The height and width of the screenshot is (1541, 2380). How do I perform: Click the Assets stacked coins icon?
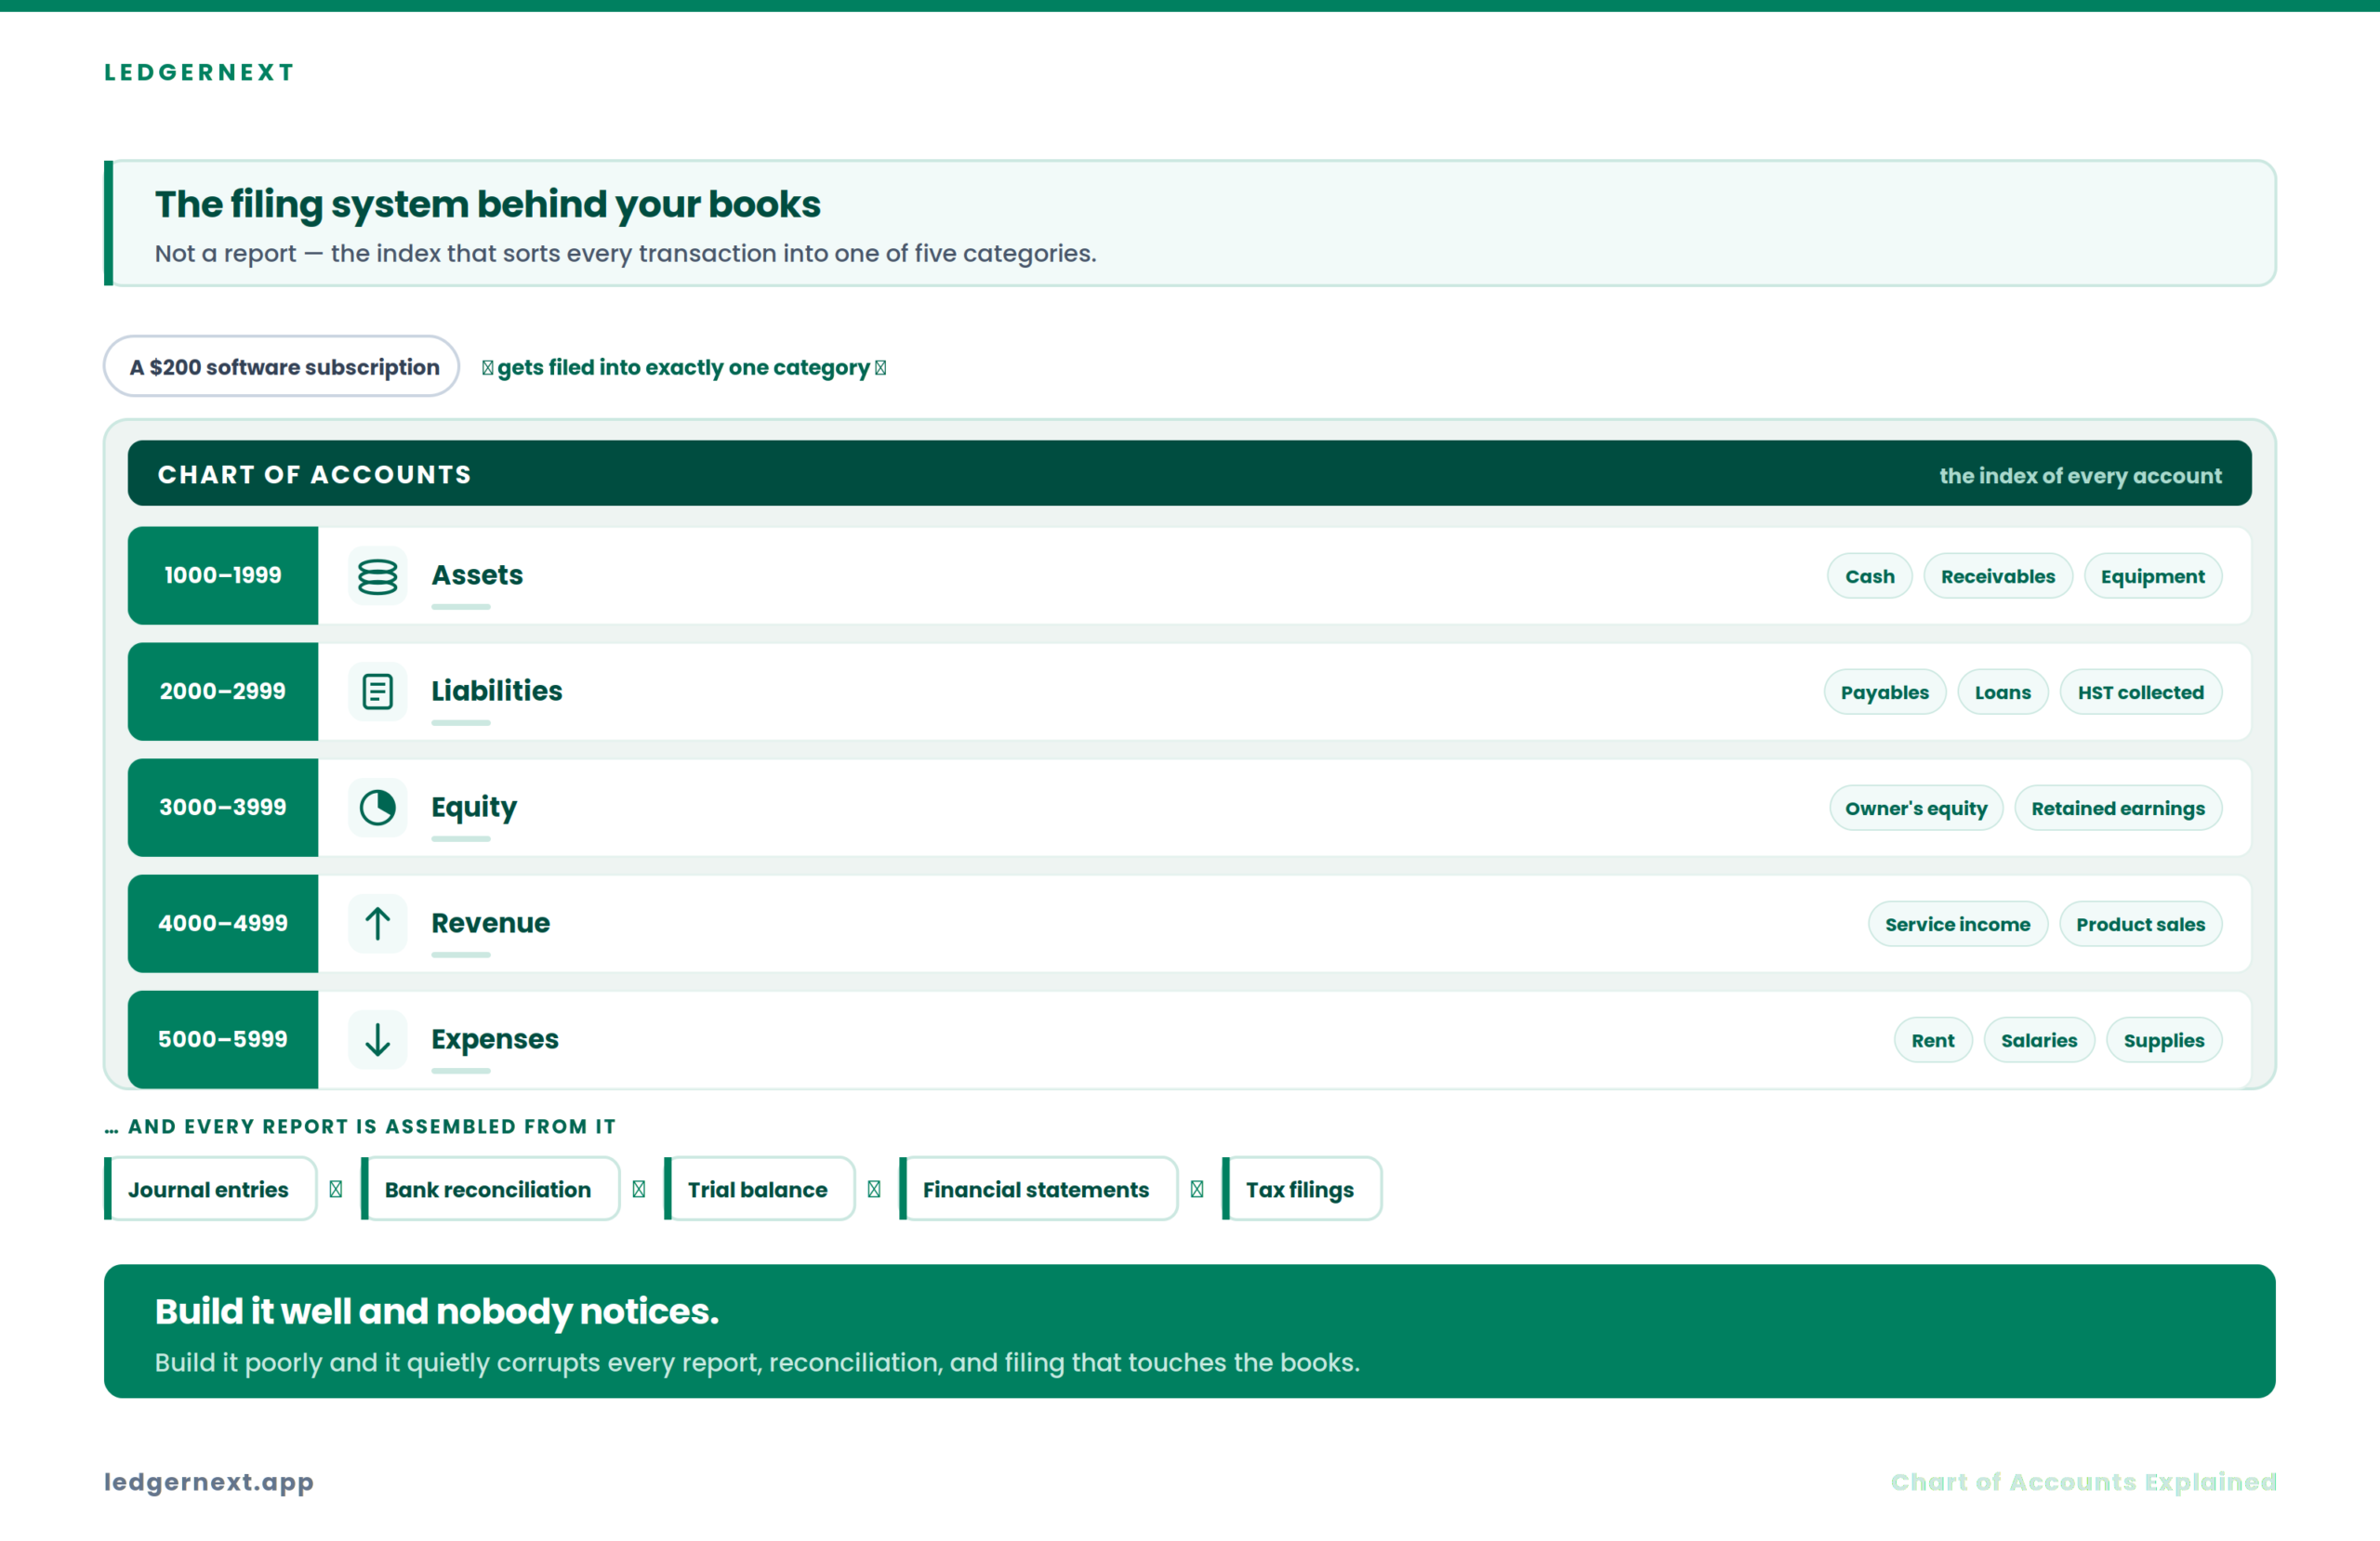[377, 576]
